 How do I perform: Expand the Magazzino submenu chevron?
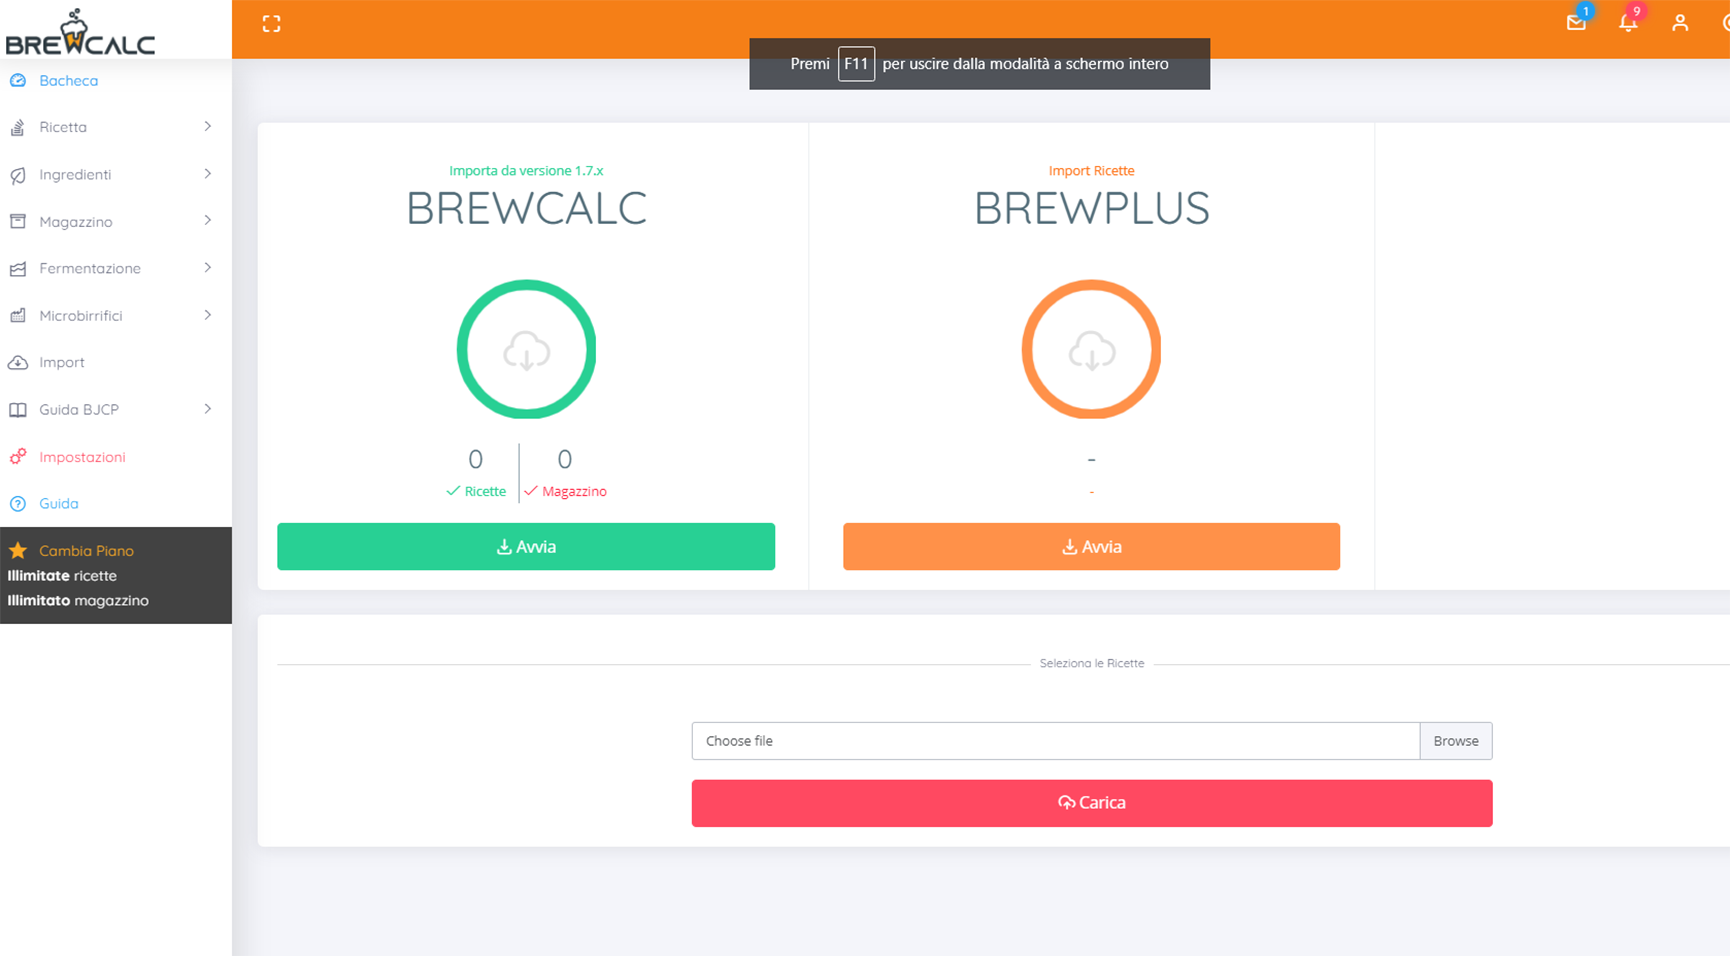208,220
